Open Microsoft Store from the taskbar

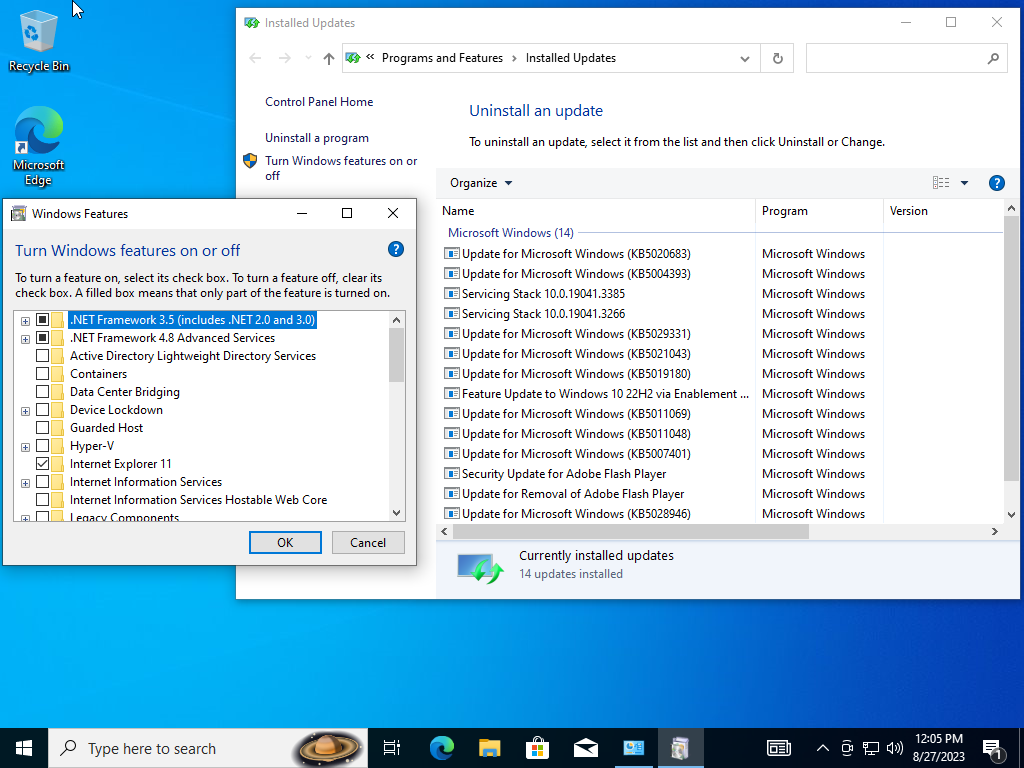pos(537,748)
